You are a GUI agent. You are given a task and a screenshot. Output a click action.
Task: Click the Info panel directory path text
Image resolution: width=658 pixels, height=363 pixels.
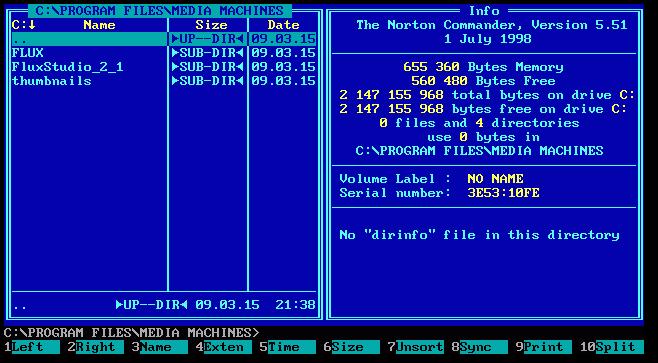coord(479,151)
